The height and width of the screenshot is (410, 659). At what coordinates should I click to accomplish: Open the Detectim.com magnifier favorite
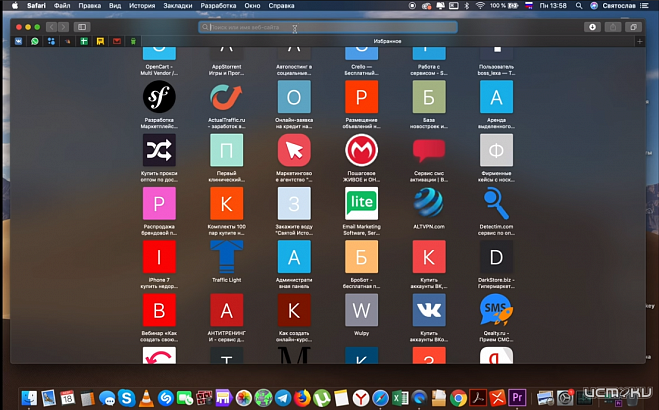click(496, 203)
